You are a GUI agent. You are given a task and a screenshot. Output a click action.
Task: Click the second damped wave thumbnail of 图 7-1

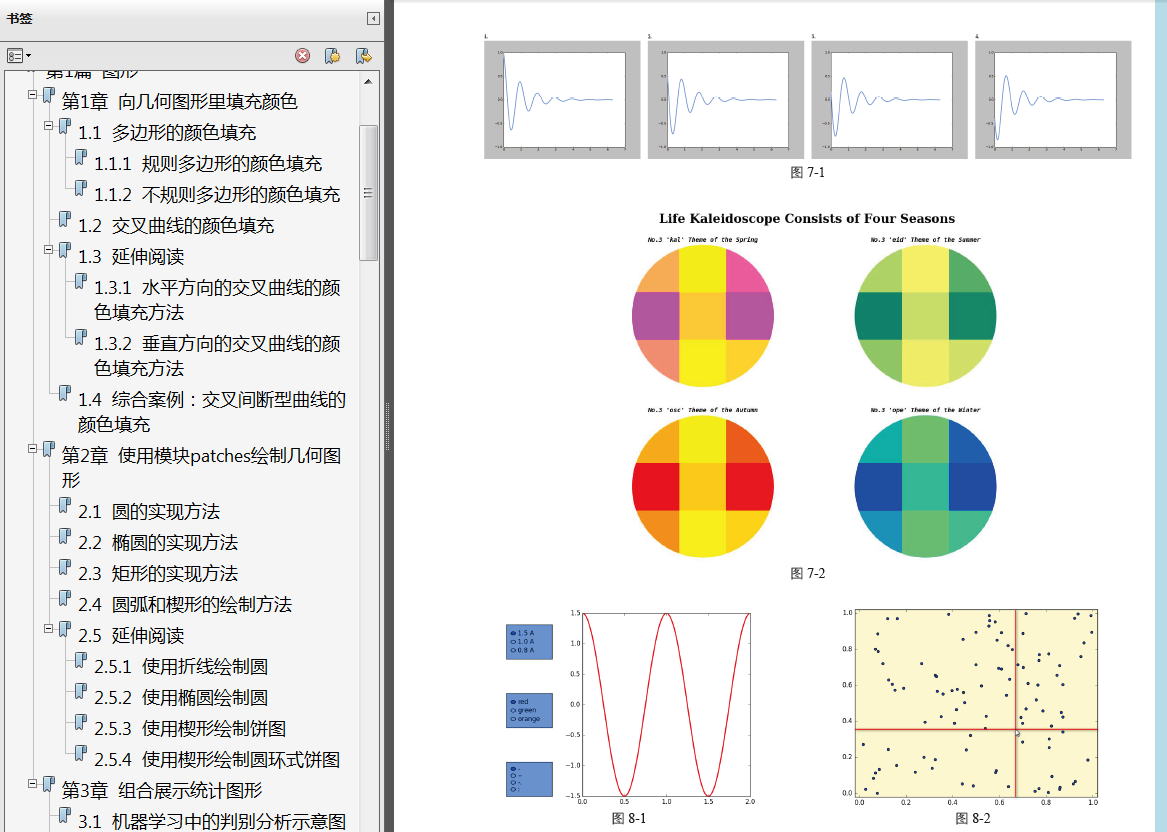(726, 100)
